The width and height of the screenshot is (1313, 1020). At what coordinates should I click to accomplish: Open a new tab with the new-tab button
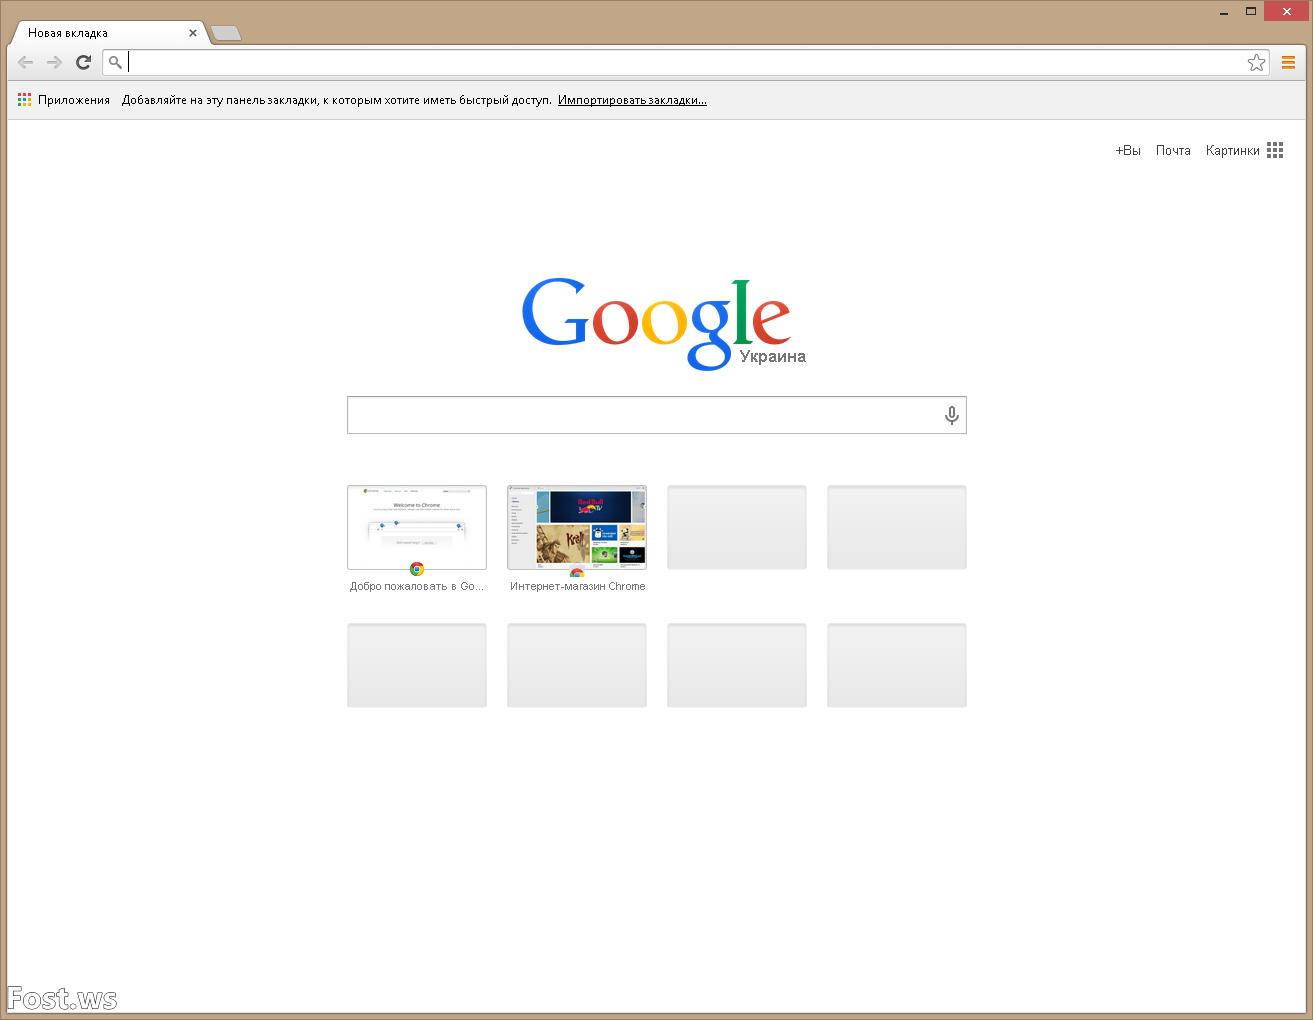pyautogui.click(x=226, y=34)
